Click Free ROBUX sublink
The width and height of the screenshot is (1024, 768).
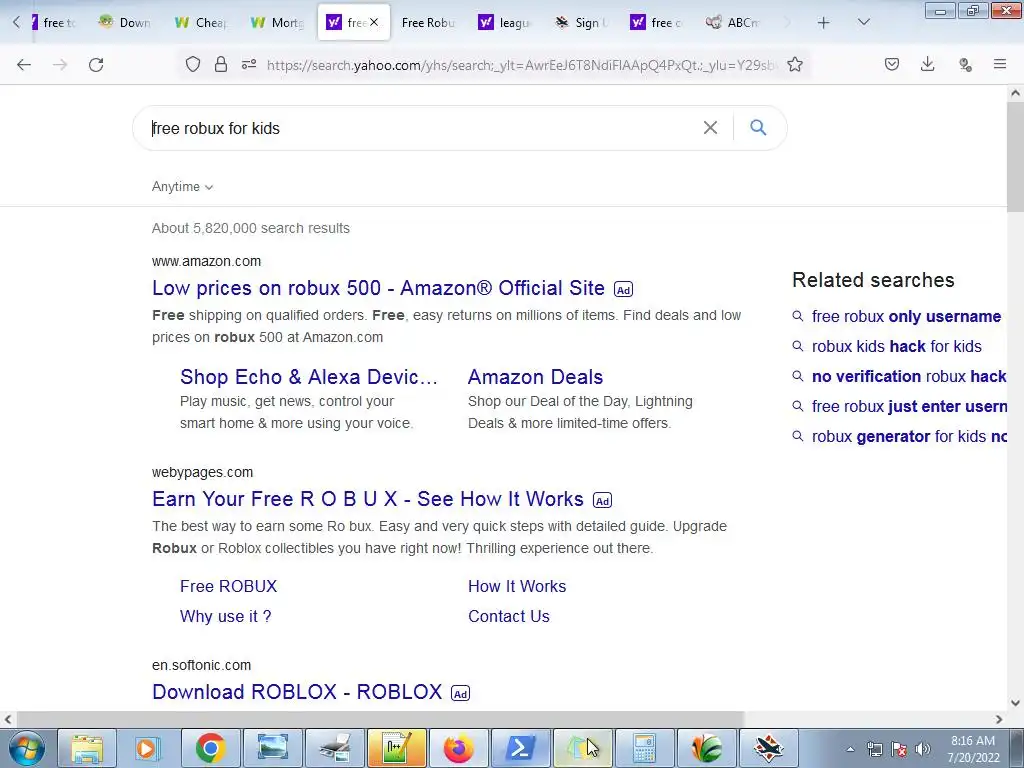pos(229,586)
